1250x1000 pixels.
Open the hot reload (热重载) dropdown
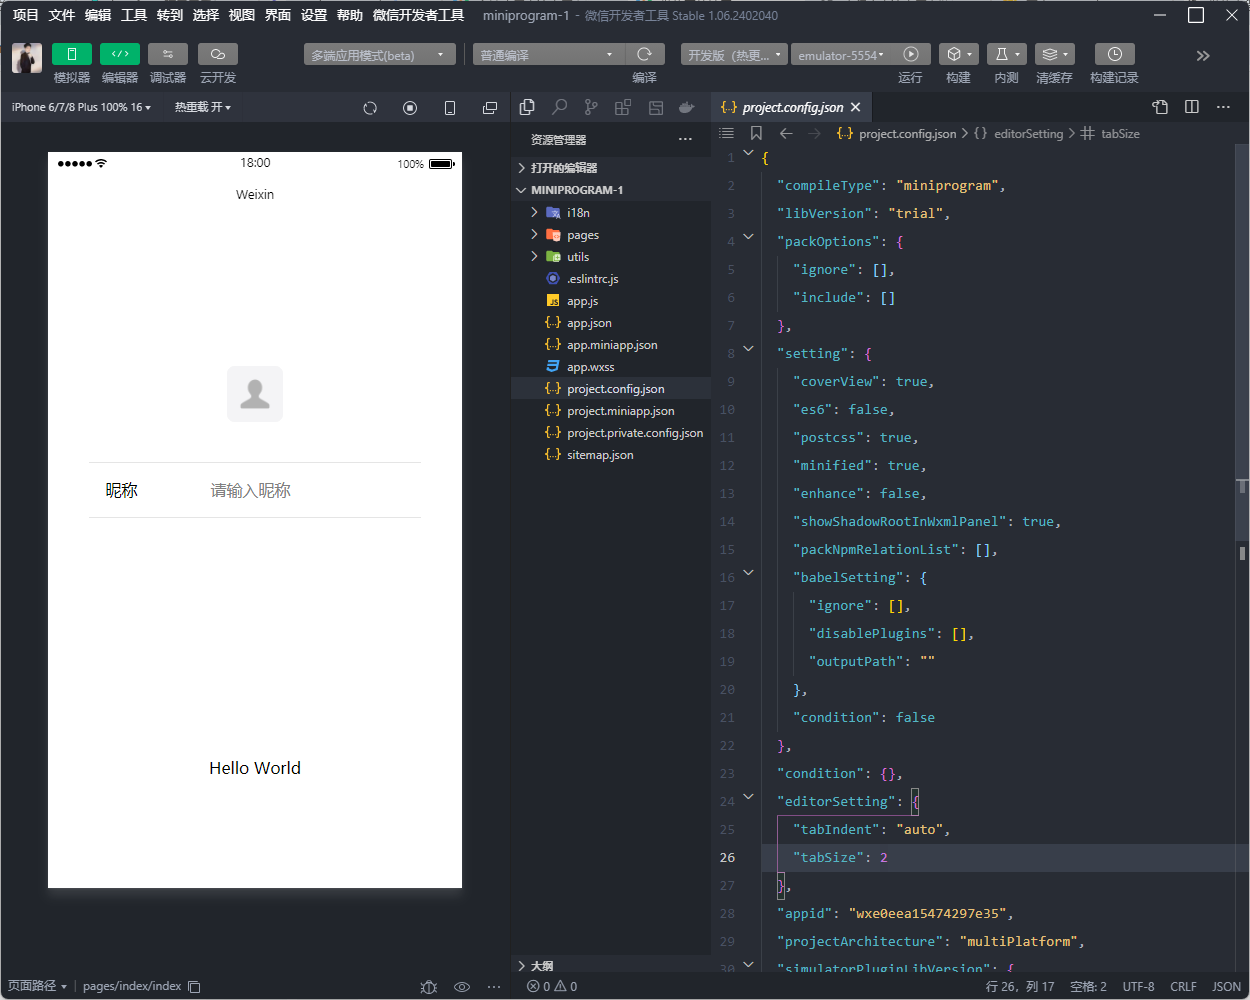203,107
